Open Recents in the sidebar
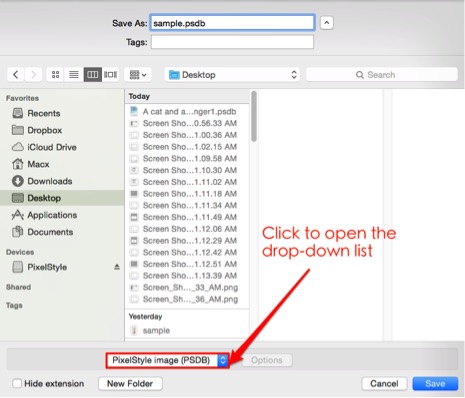 pyautogui.click(x=62, y=113)
